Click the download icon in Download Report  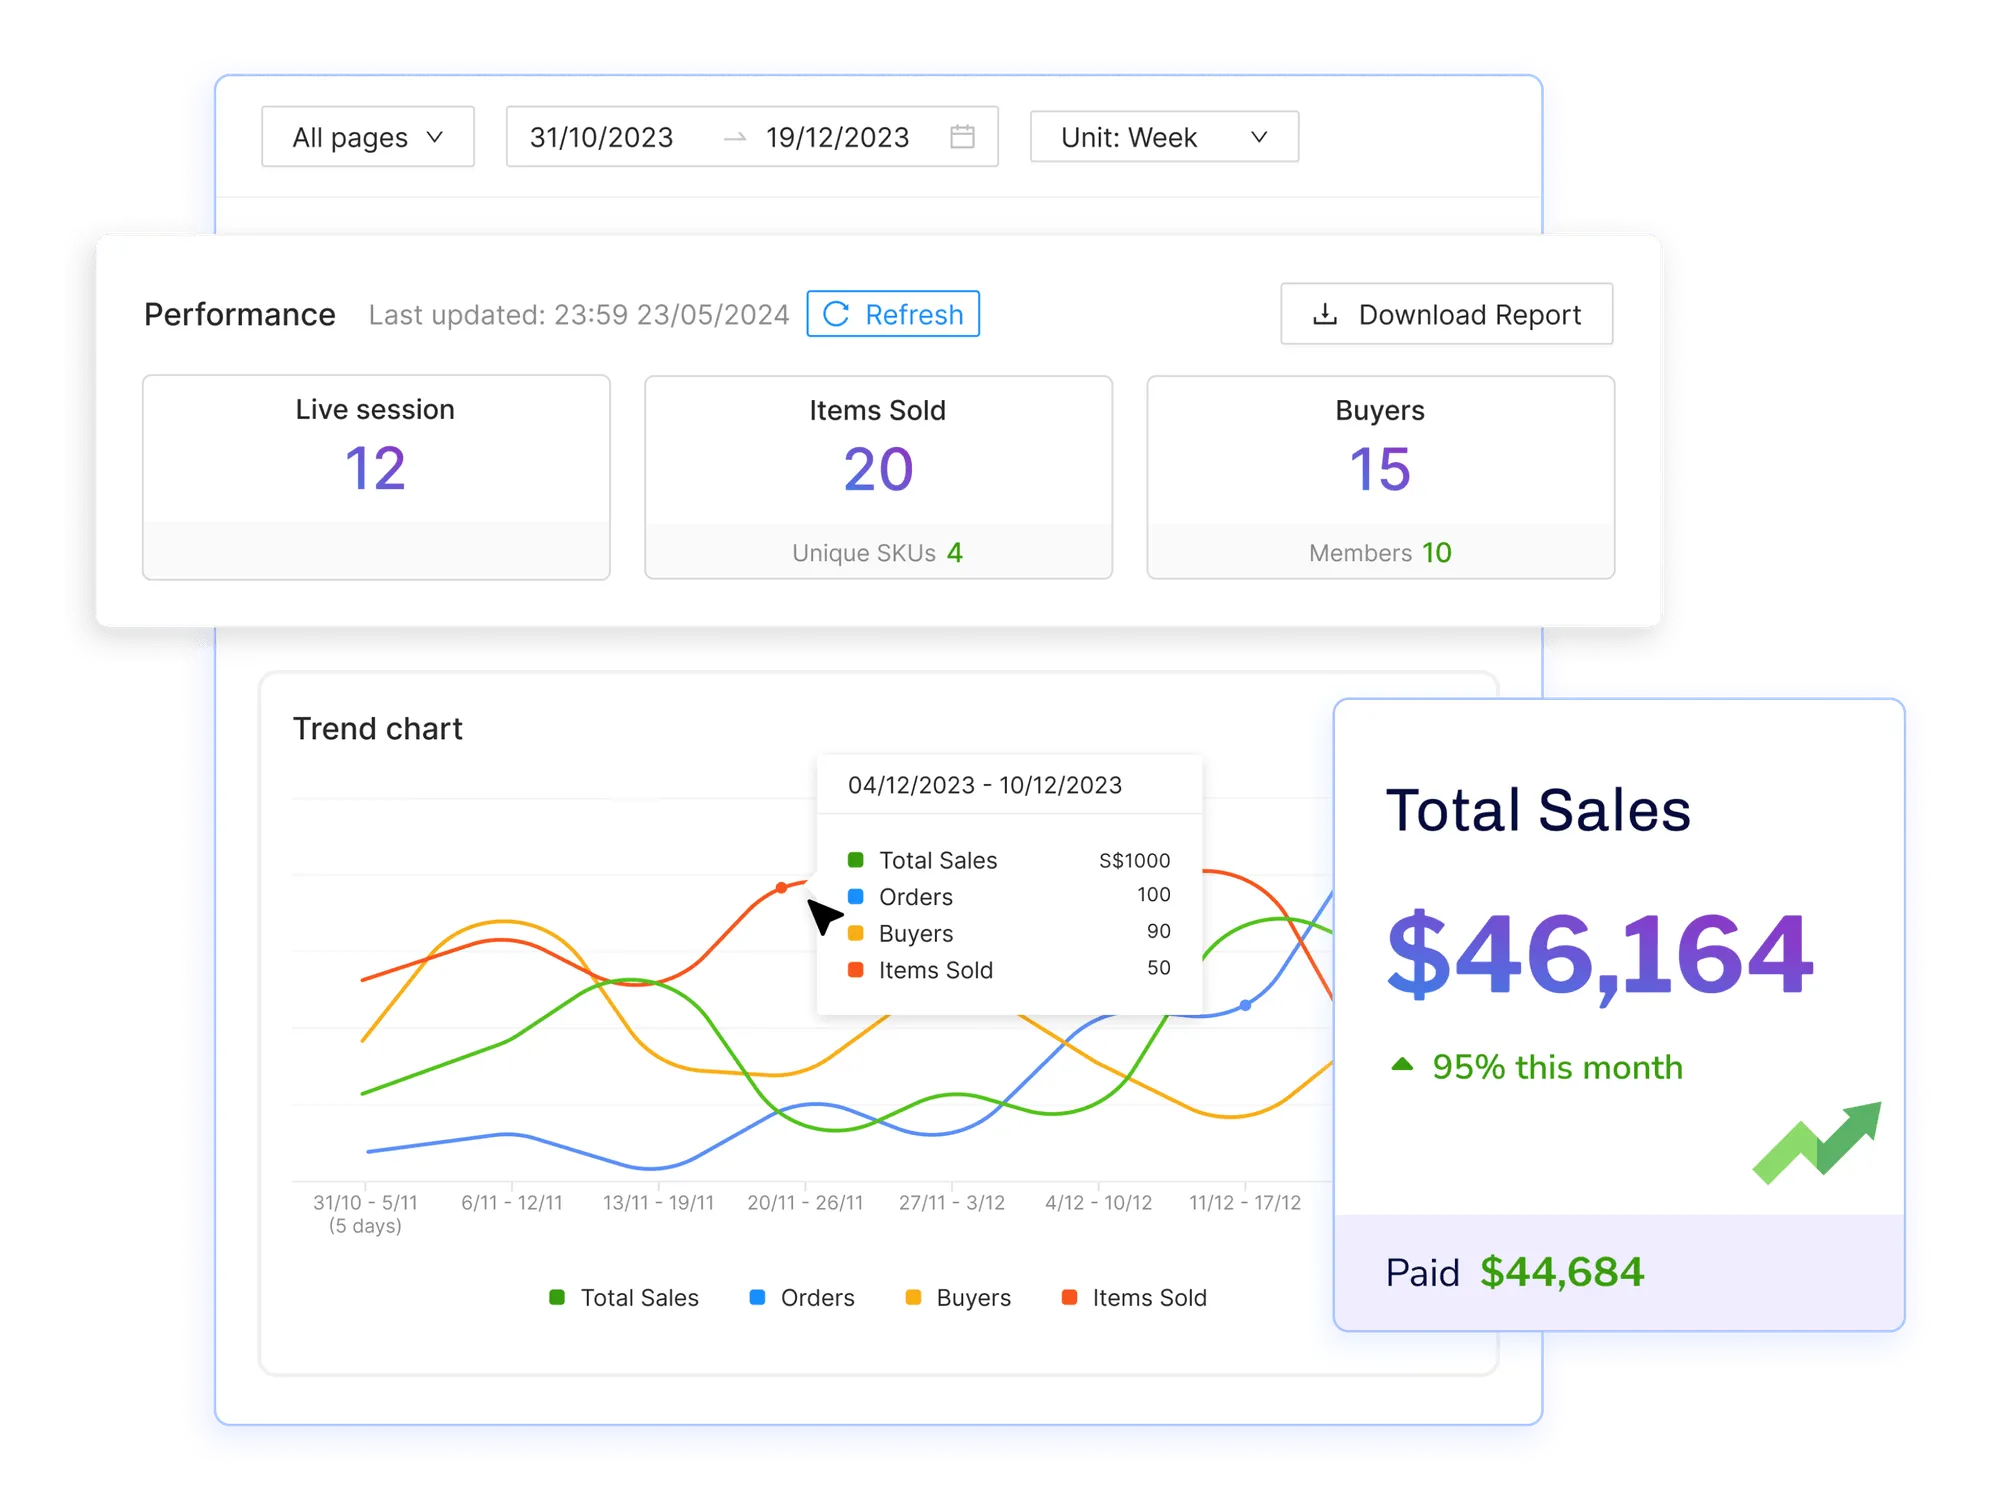pos(1324,315)
